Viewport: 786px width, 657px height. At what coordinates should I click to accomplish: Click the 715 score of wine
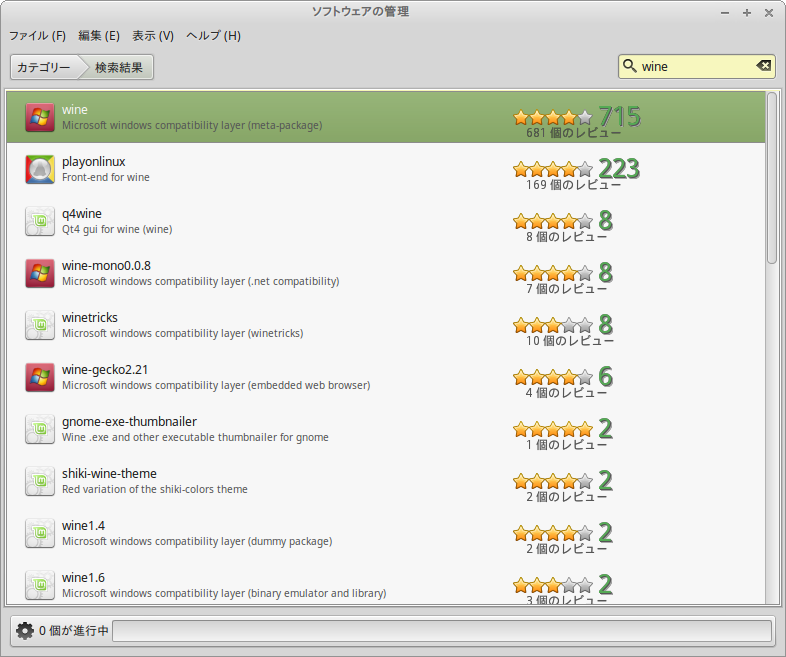pos(620,116)
